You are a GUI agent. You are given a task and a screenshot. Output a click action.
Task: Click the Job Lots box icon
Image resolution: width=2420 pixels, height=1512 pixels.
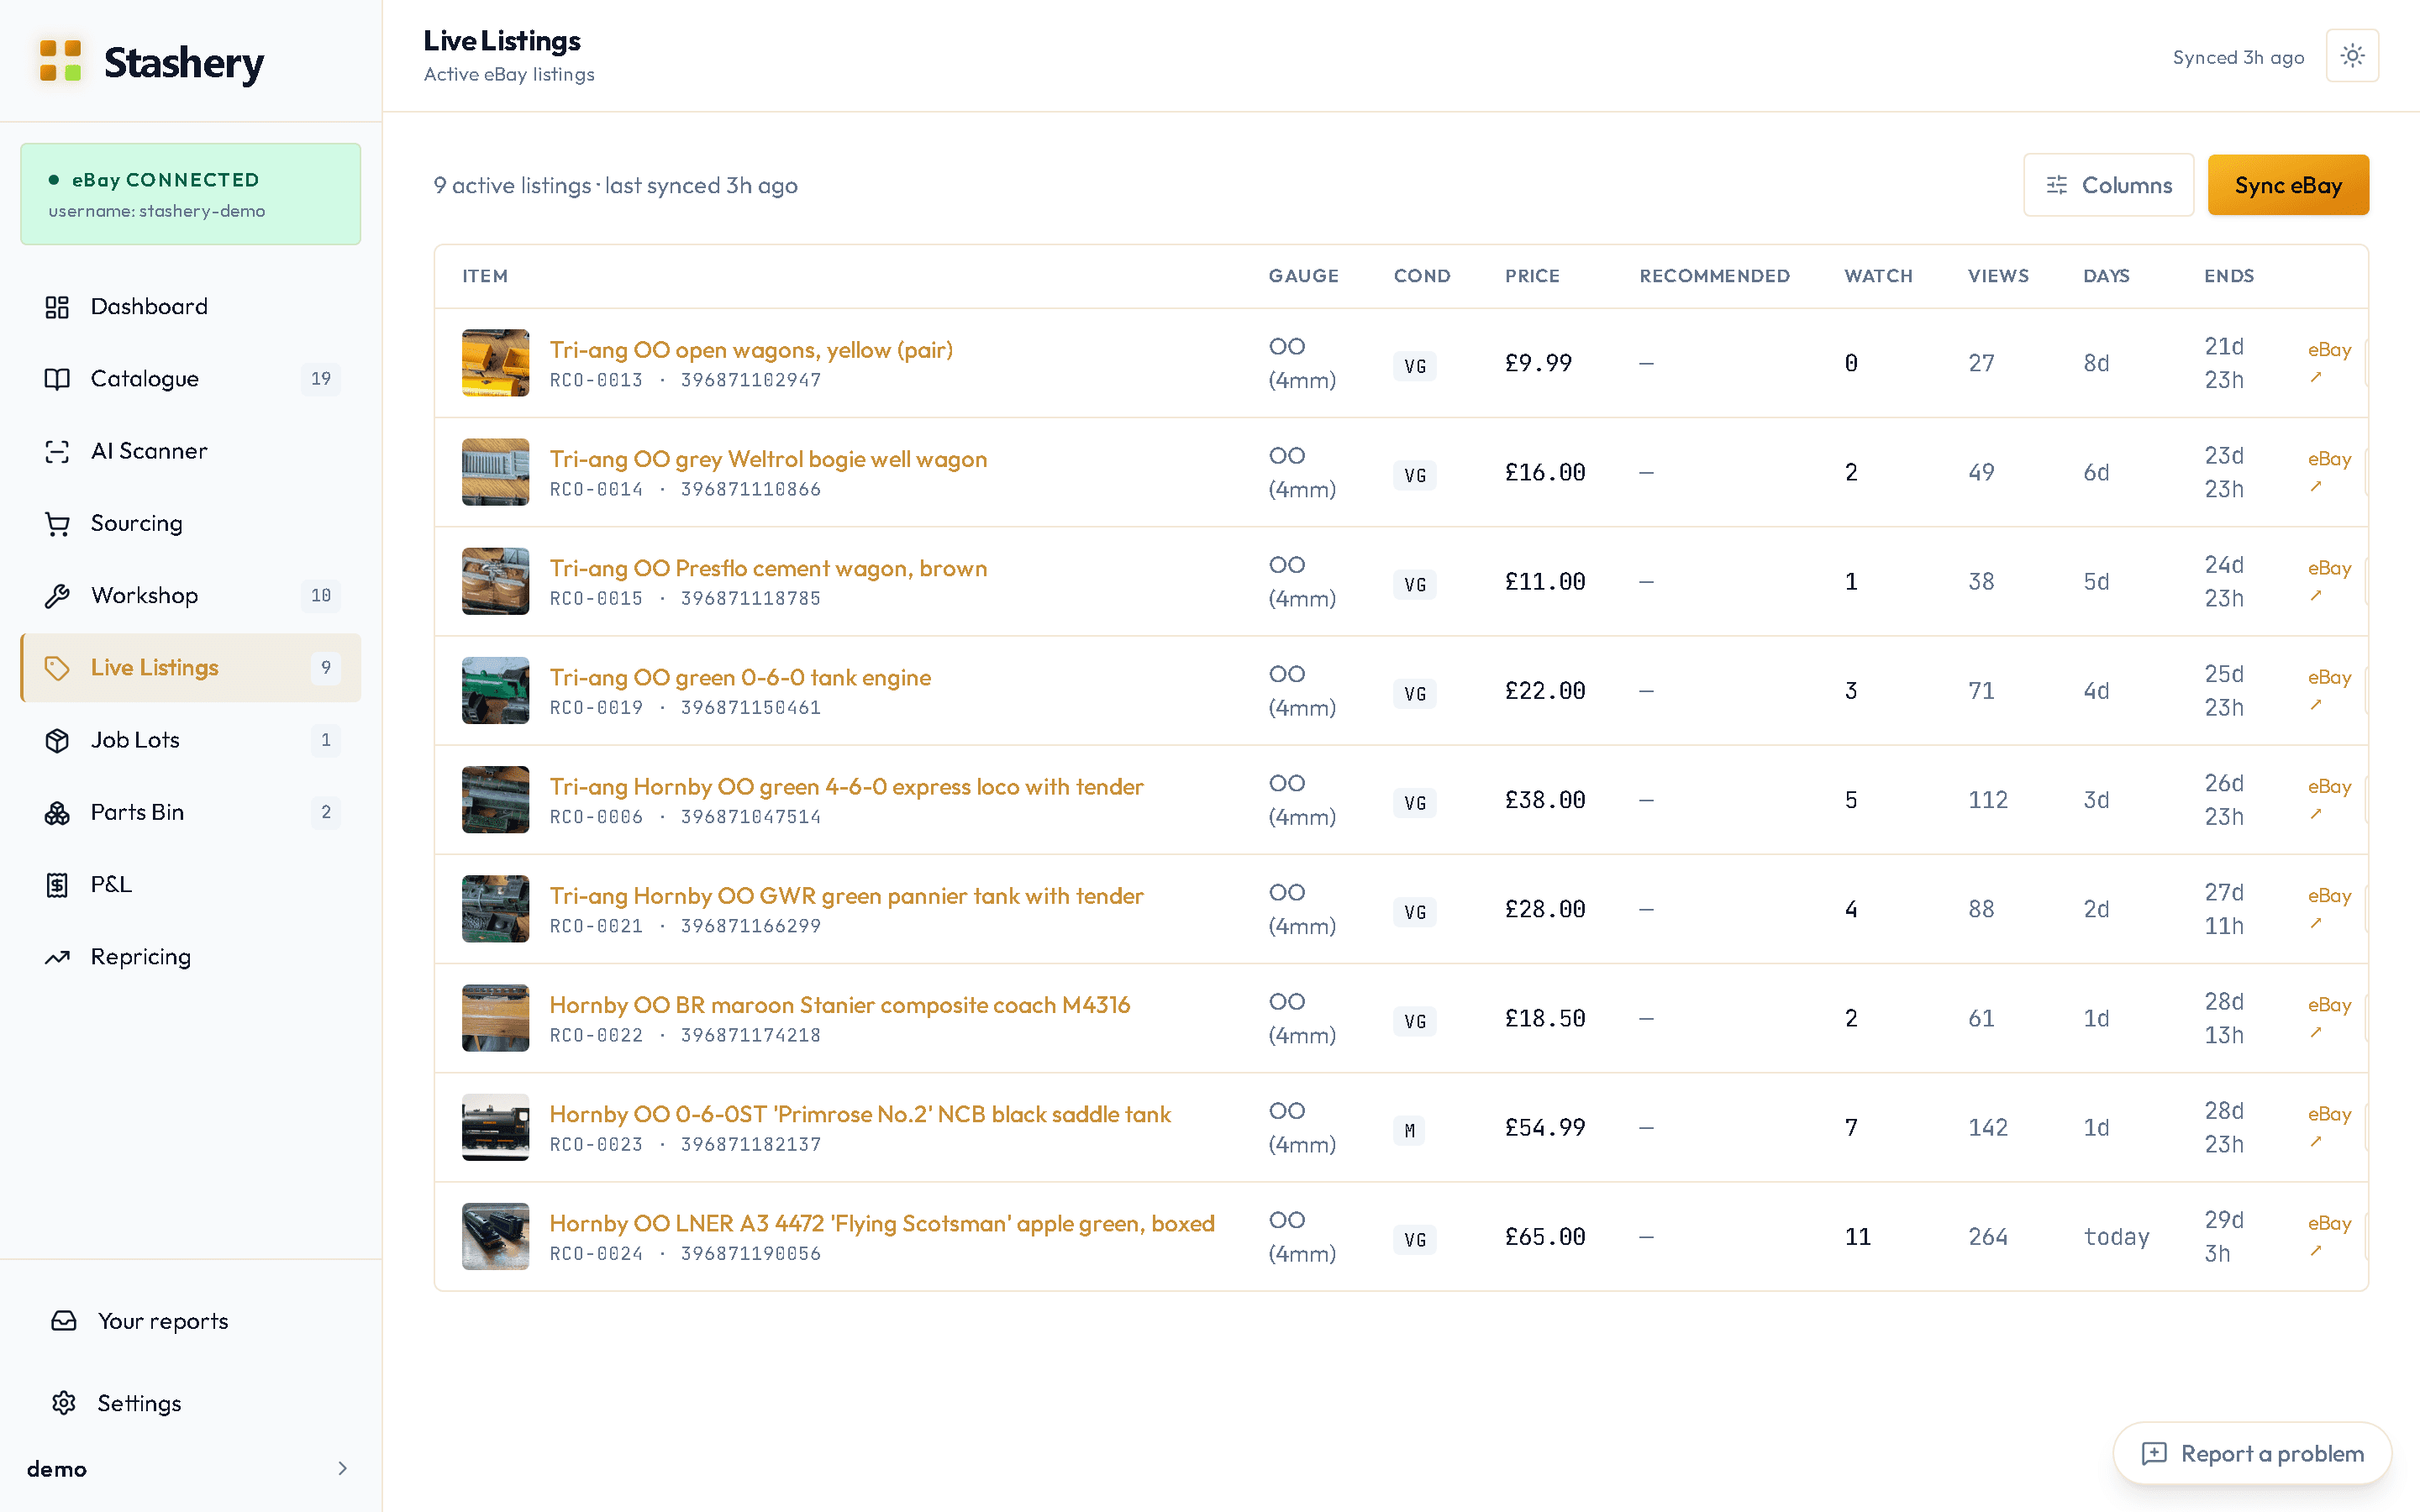point(57,740)
